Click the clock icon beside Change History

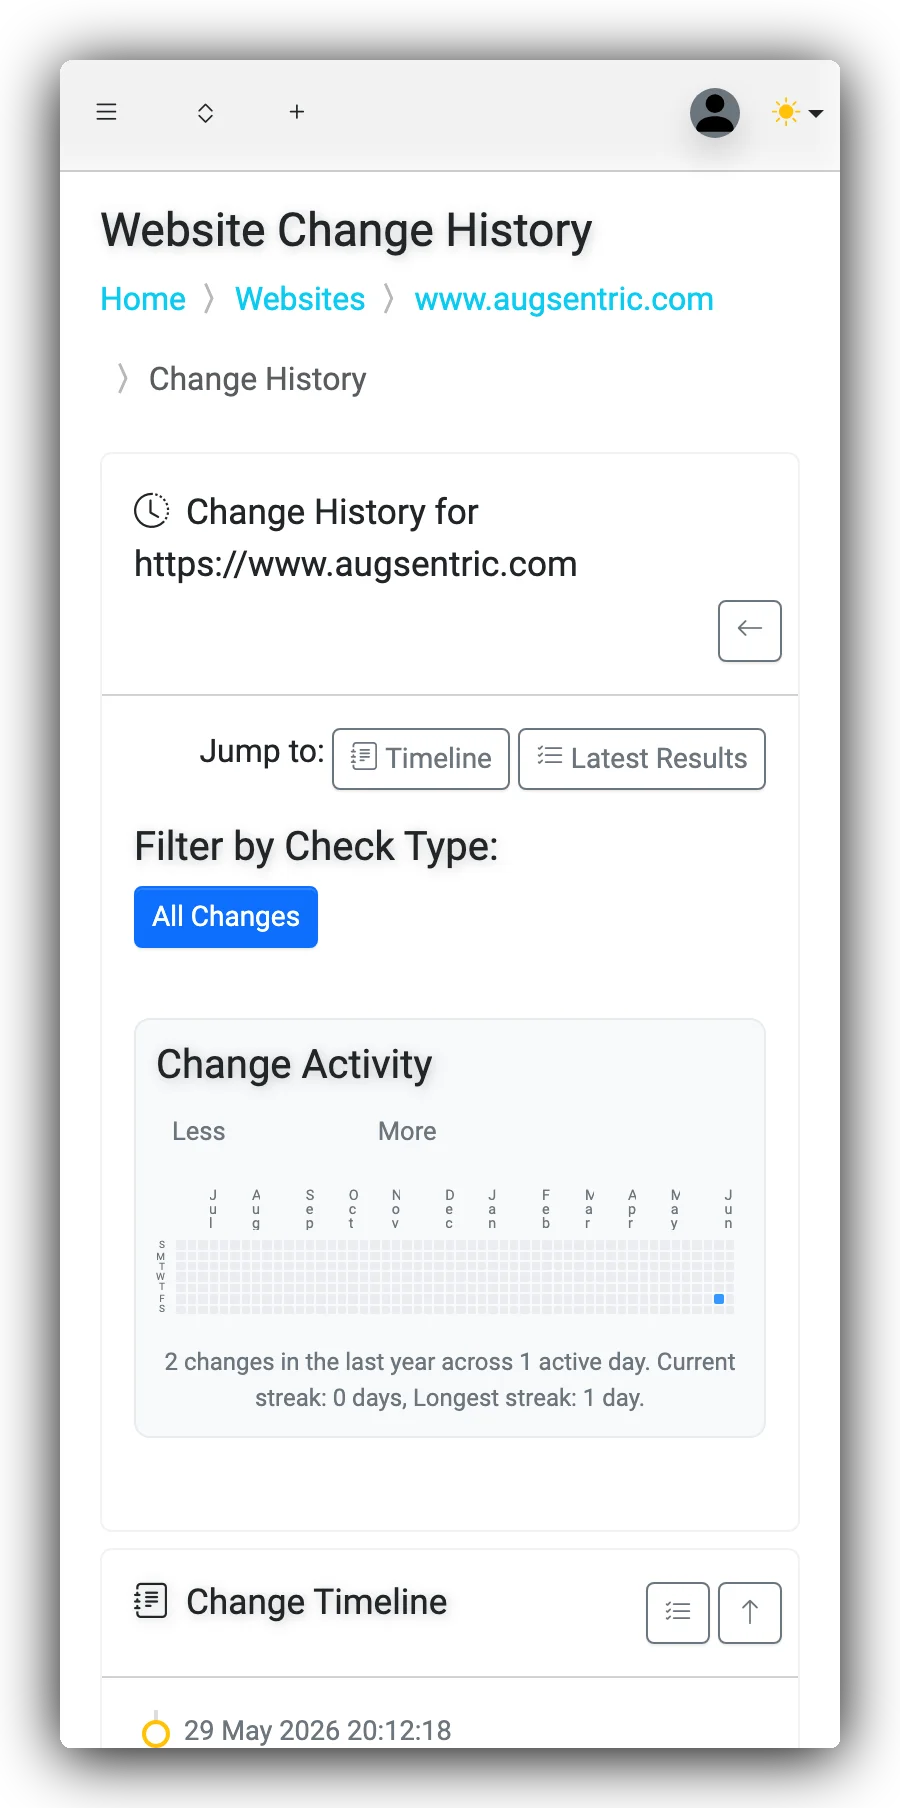pos(152,511)
